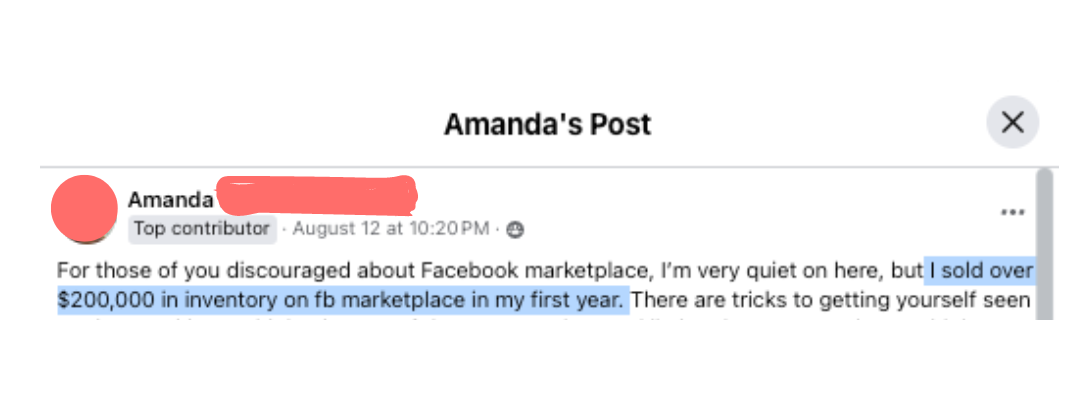Click the highlighted $200,000 amount
The height and width of the screenshot is (400, 1080).
[107, 302]
